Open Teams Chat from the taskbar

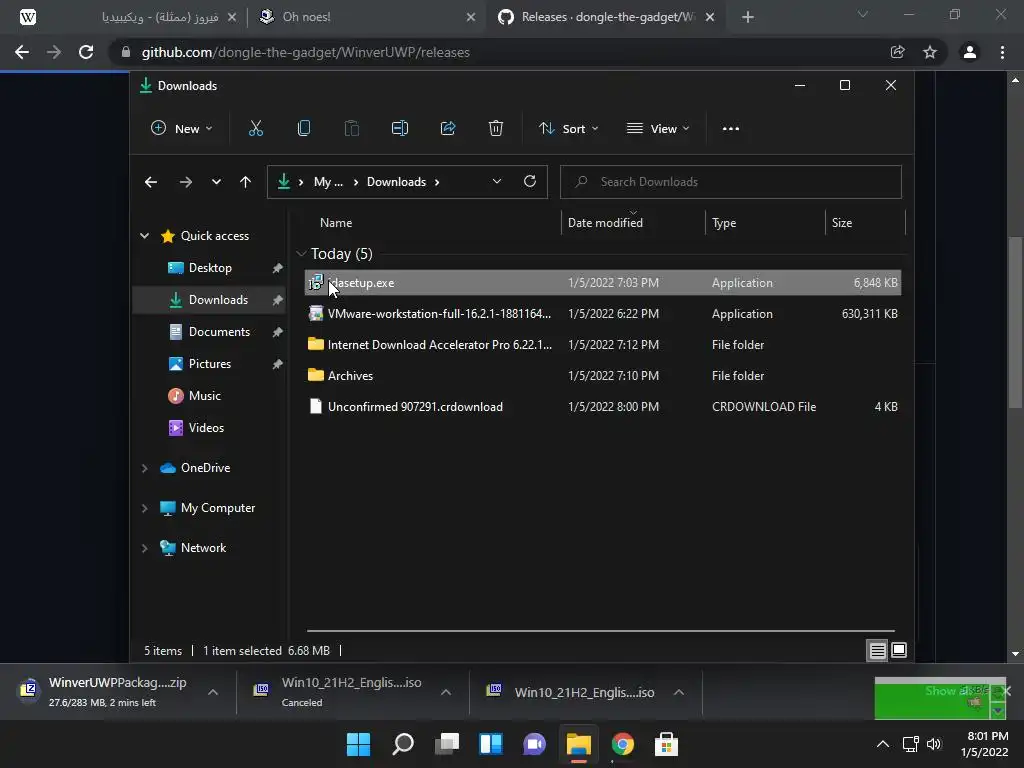[534, 744]
